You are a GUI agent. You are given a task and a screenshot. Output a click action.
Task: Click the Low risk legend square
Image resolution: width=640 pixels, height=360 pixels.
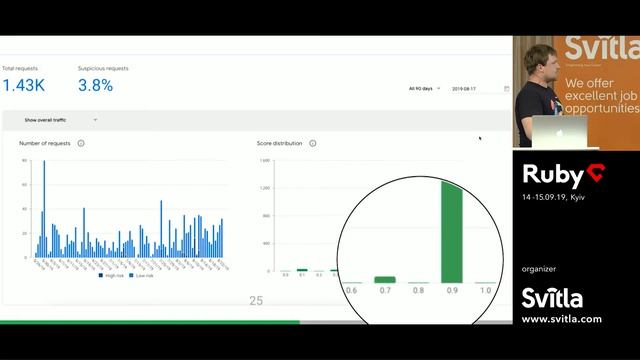(x=131, y=276)
